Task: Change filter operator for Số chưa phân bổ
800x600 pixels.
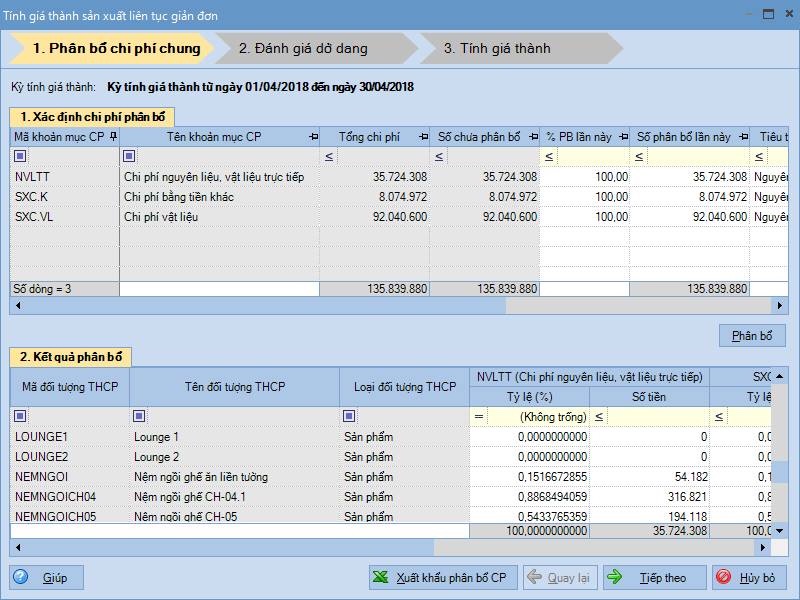Action: point(439,157)
